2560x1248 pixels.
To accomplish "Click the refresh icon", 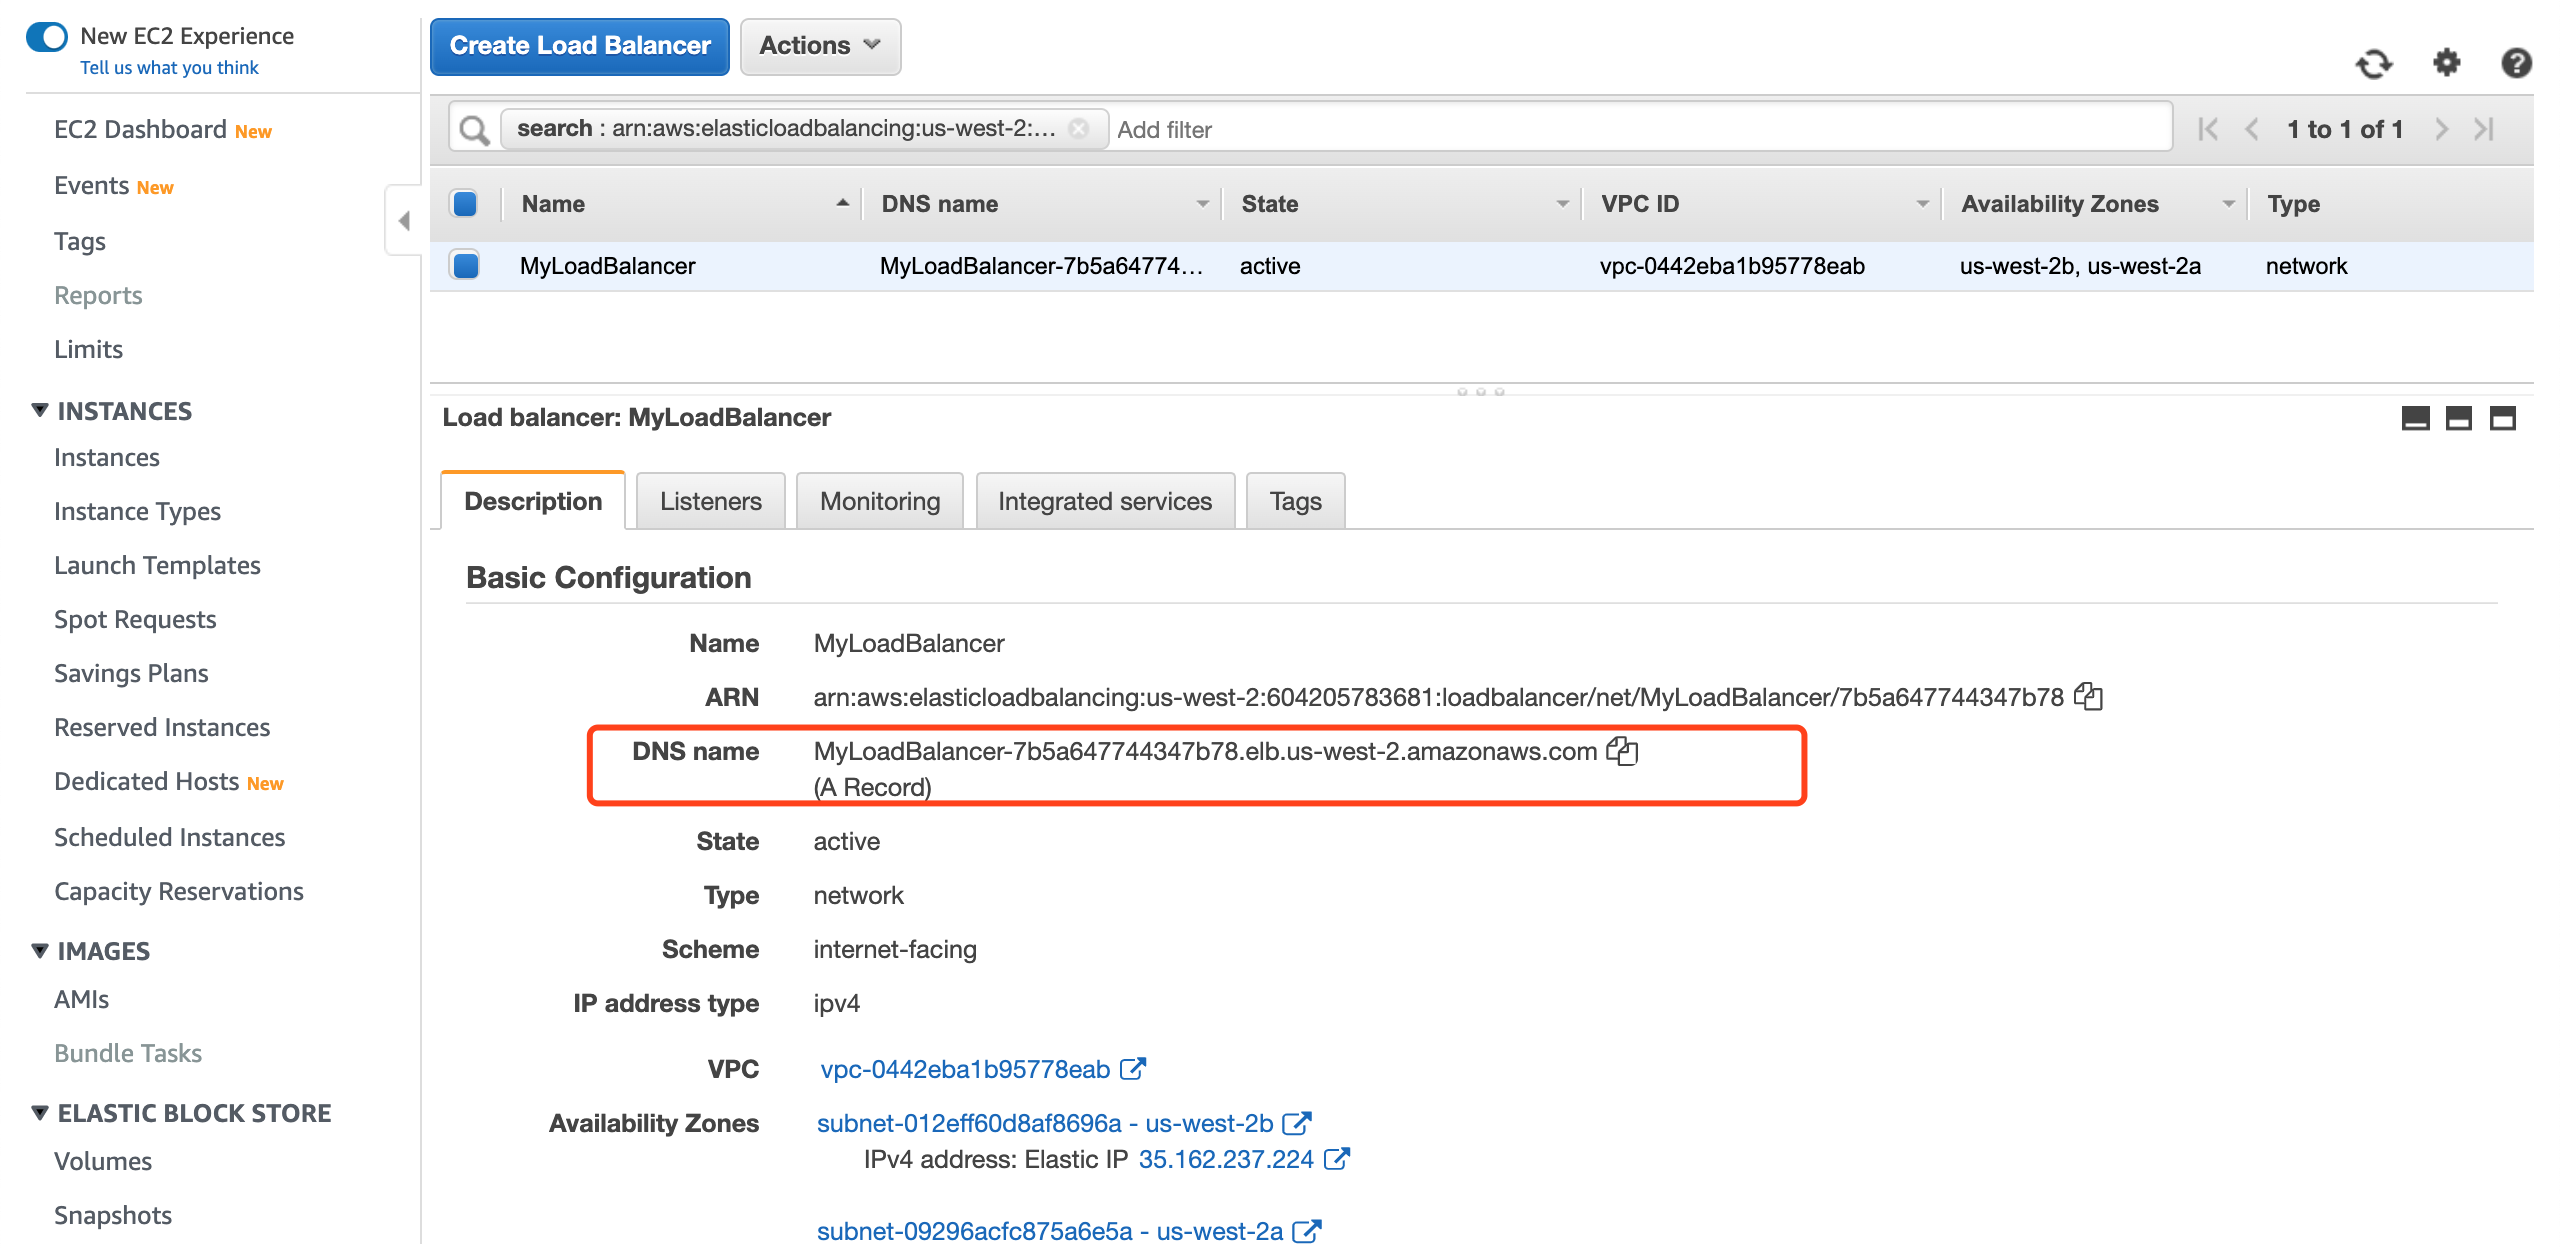I will pyautogui.click(x=2374, y=64).
